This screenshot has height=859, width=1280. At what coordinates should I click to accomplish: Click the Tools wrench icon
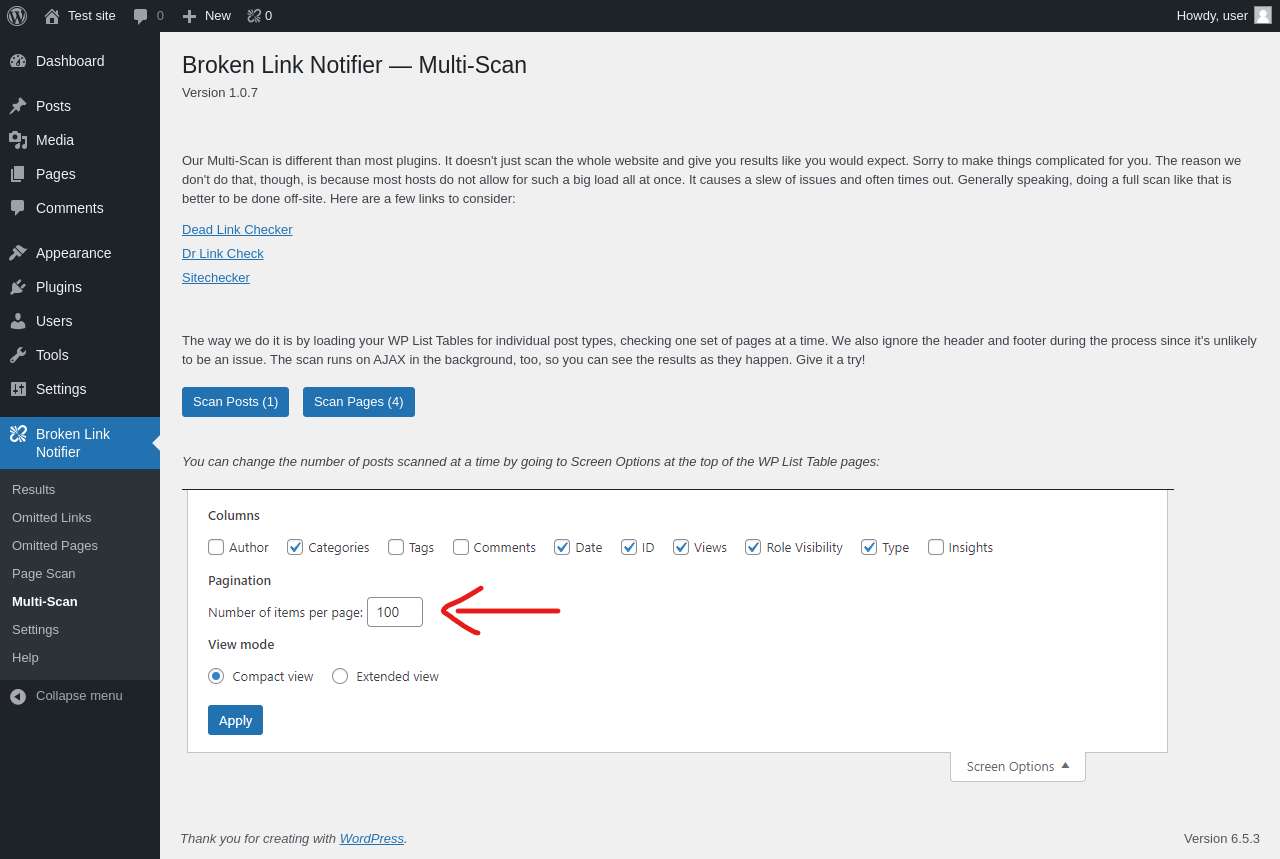point(18,355)
